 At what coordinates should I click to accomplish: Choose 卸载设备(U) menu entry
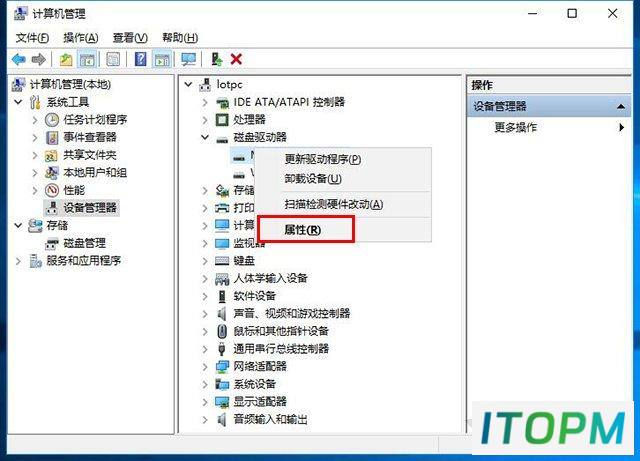(x=313, y=178)
